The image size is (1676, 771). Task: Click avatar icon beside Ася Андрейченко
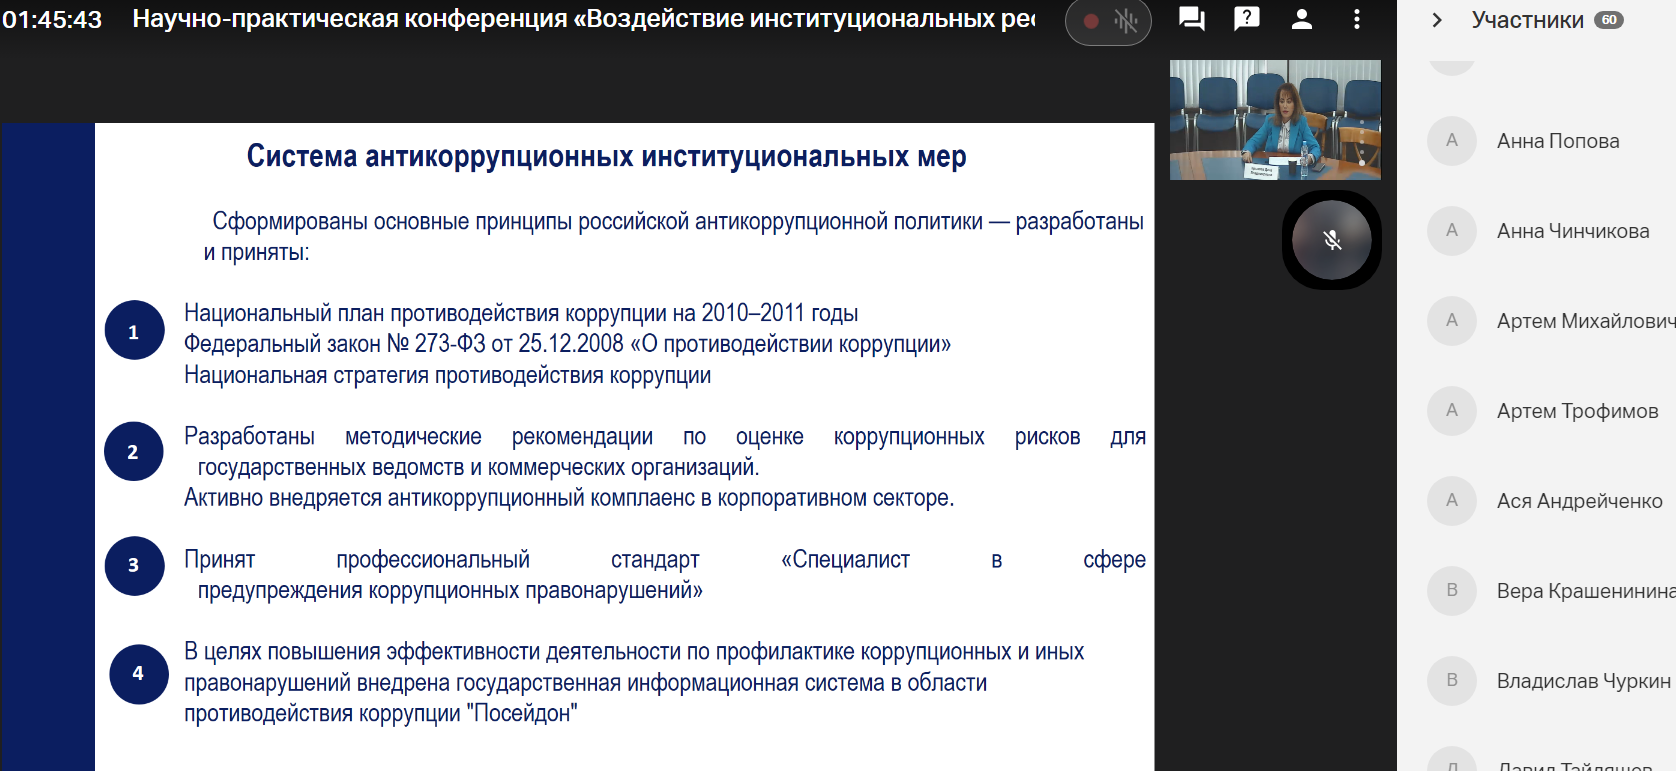1452,500
